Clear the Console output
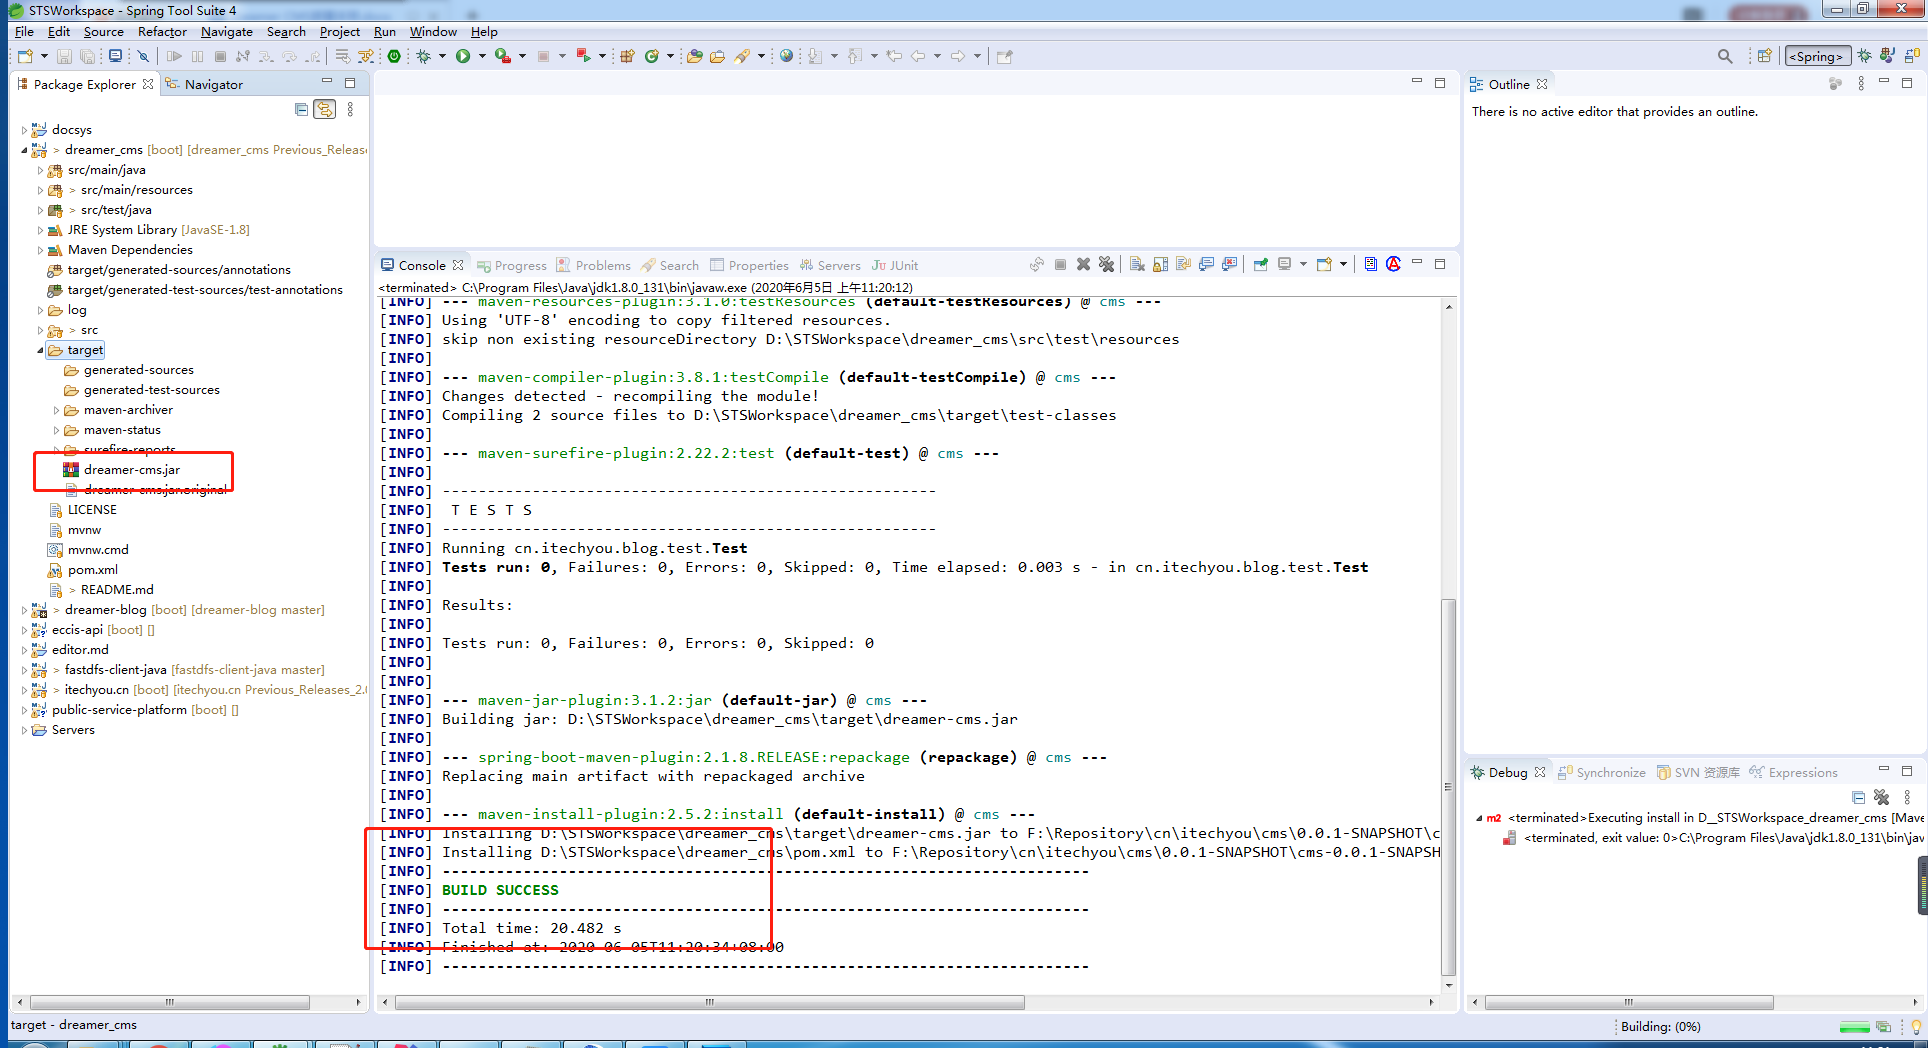Image resolution: width=1928 pixels, height=1048 pixels. coord(1137,265)
